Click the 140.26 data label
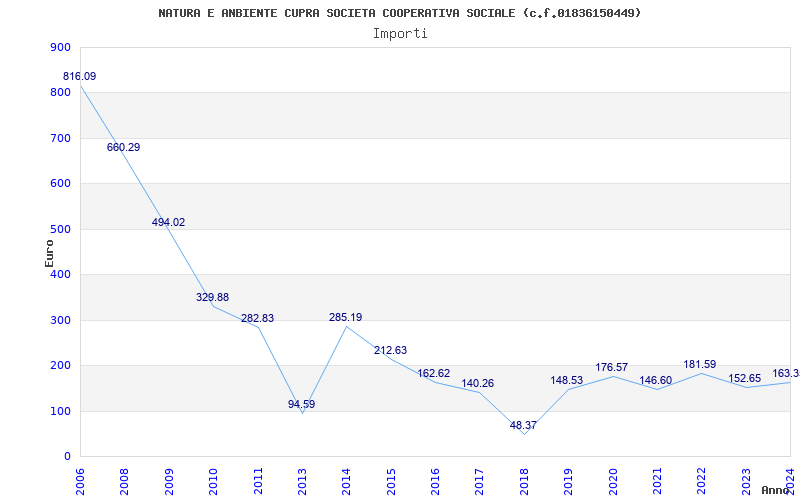 point(478,384)
